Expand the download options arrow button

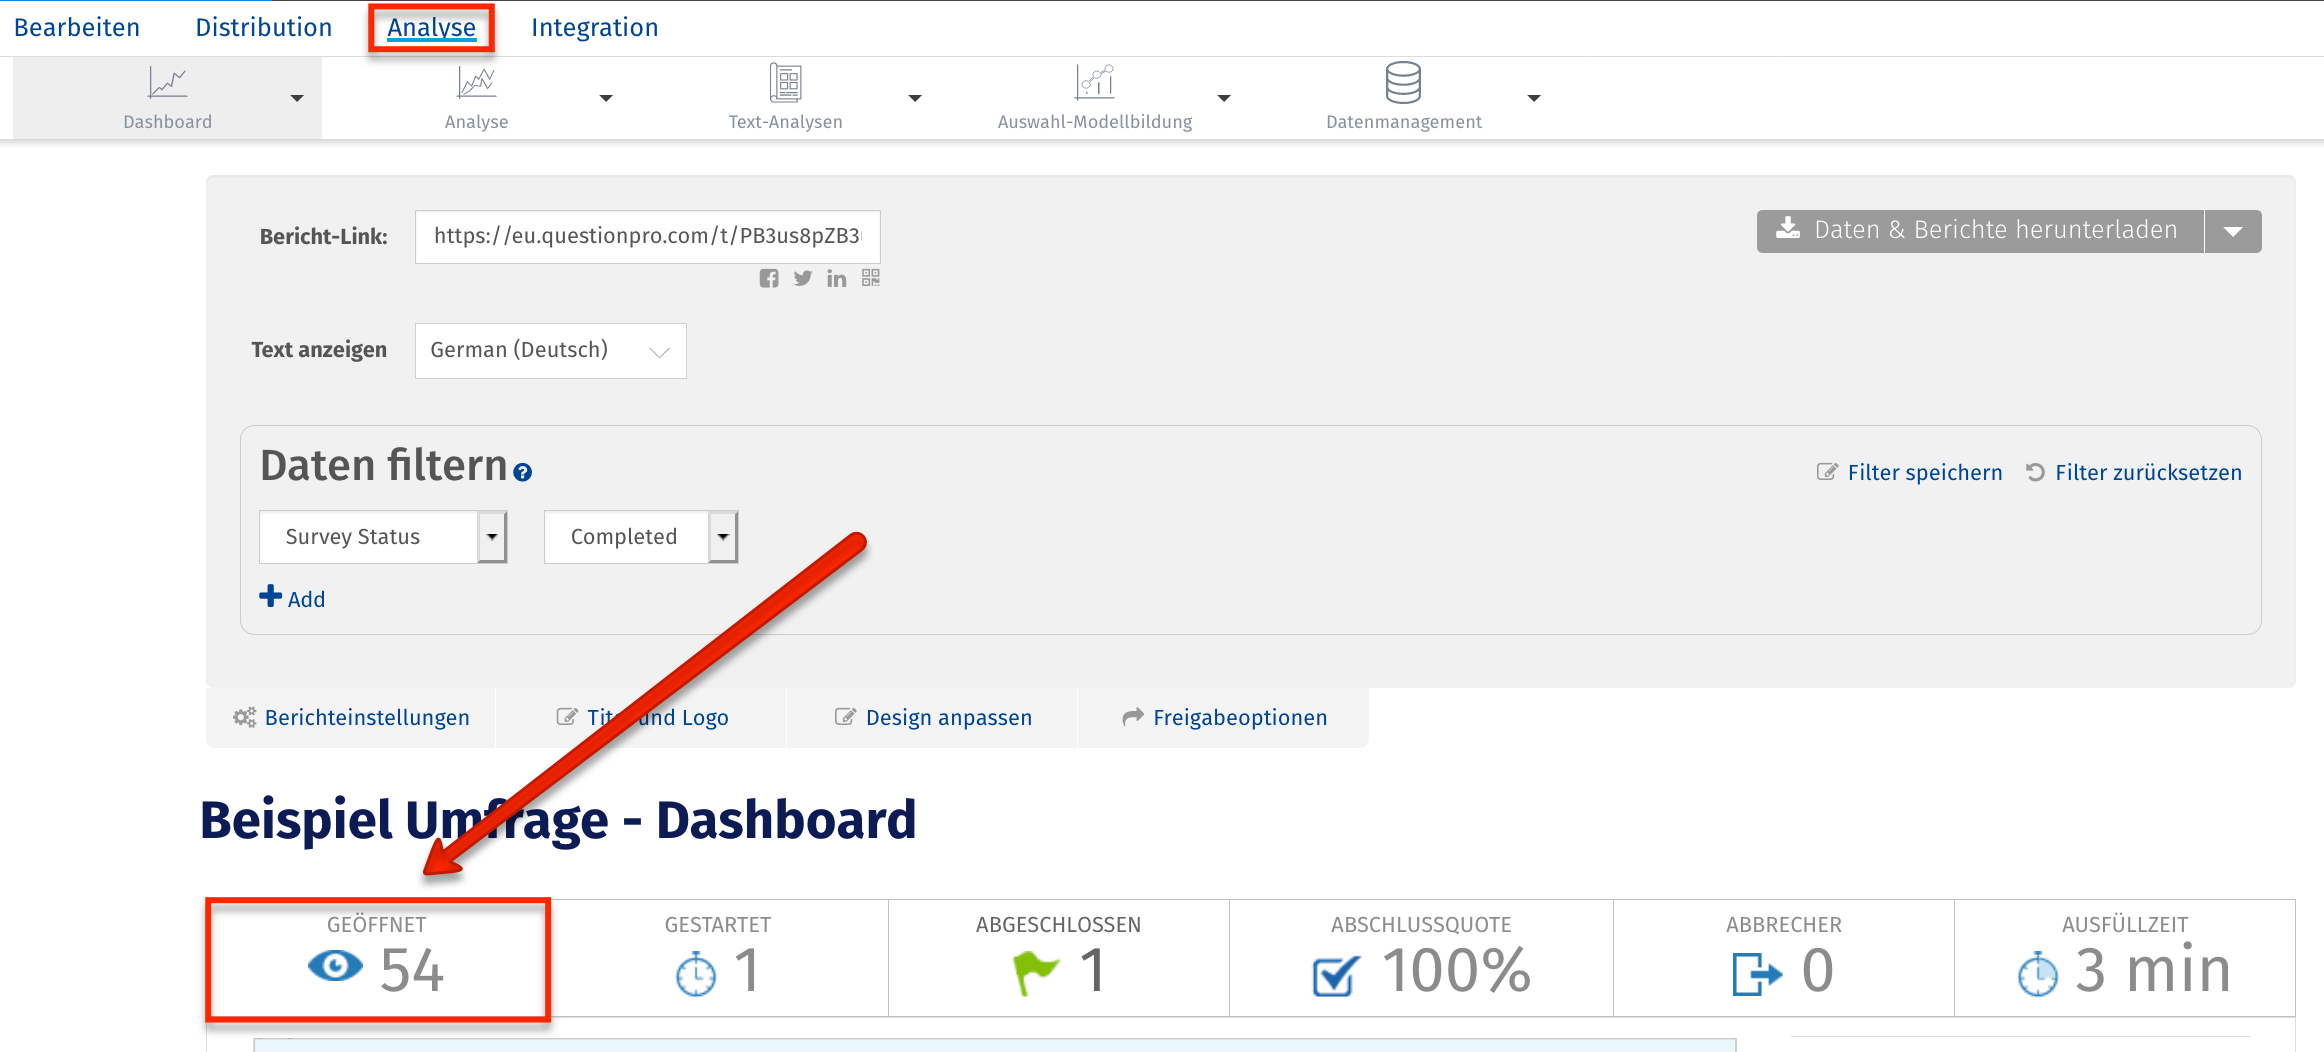2233,231
